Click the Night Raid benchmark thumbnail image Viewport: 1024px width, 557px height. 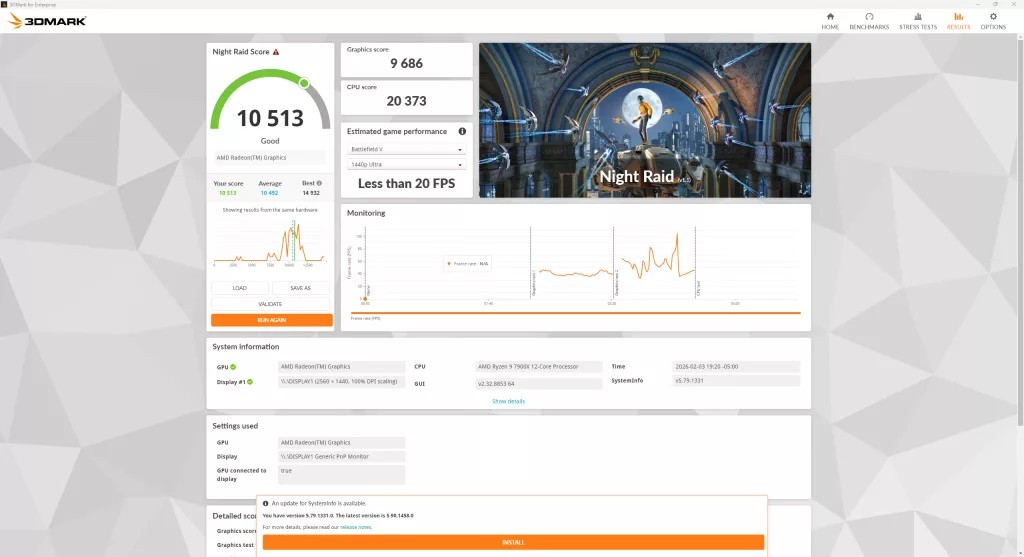click(x=644, y=120)
